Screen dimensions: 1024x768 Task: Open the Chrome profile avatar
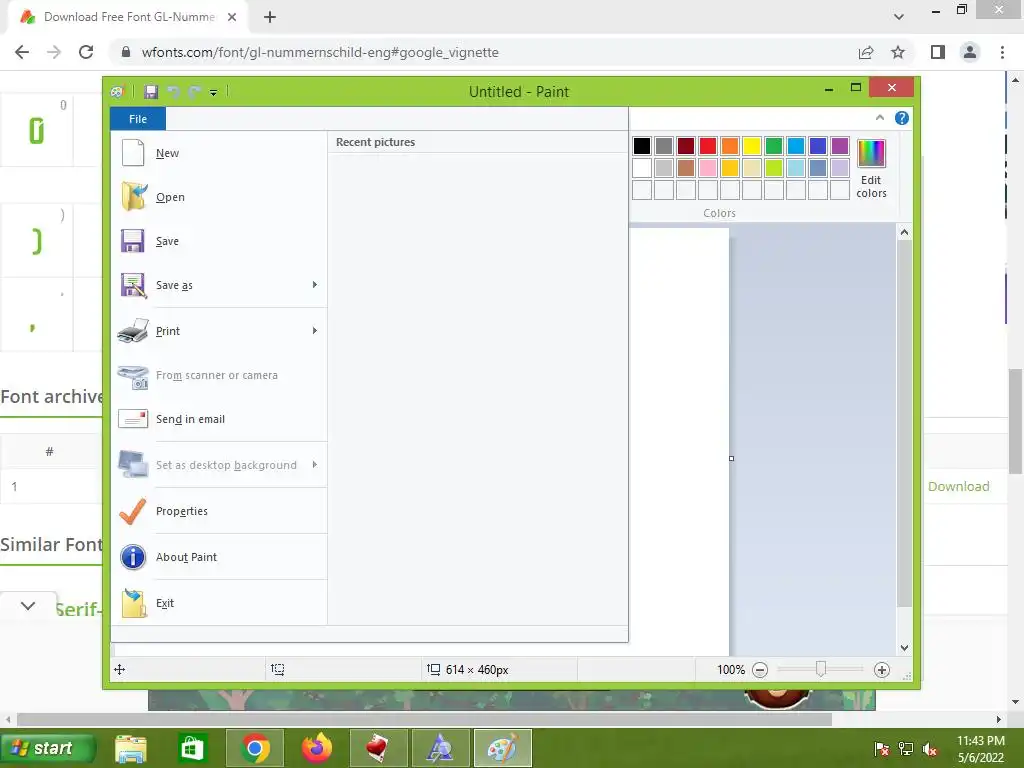tap(970, 52)
